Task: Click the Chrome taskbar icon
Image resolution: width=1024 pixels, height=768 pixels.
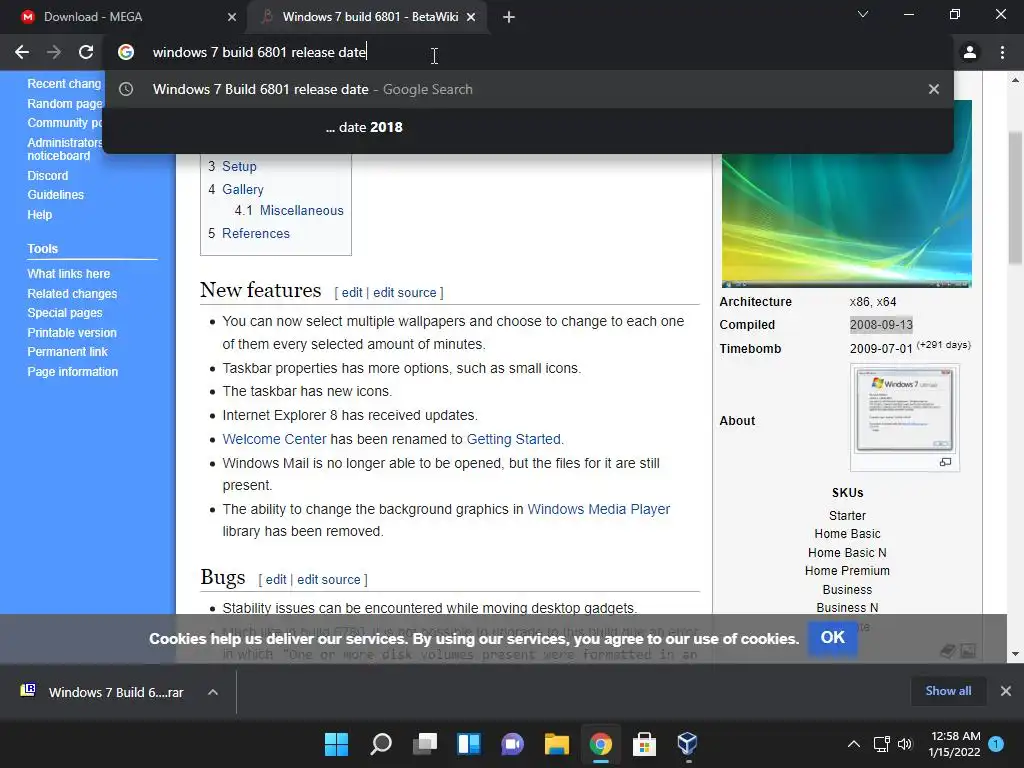Action: pos(601,744)
